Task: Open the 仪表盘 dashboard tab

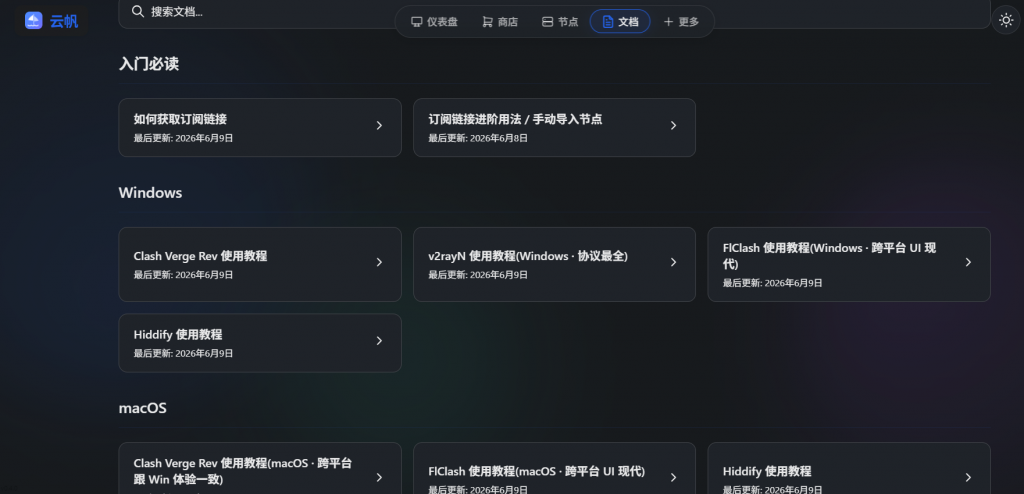Action: (434, 22)
